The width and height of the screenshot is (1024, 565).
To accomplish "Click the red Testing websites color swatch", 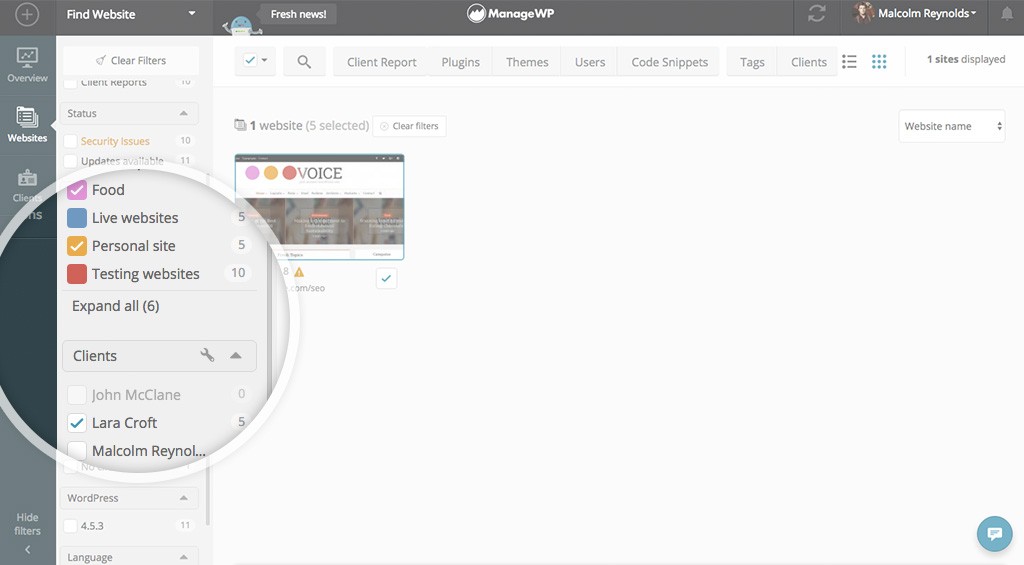I will coord(77,274).
